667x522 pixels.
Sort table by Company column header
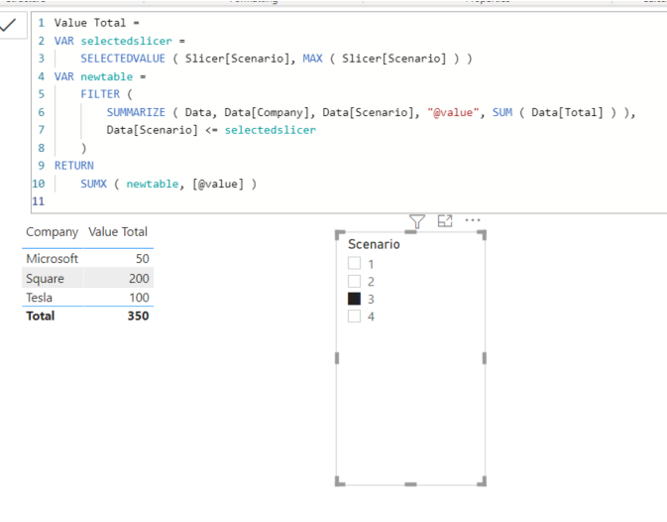(52, 232)
